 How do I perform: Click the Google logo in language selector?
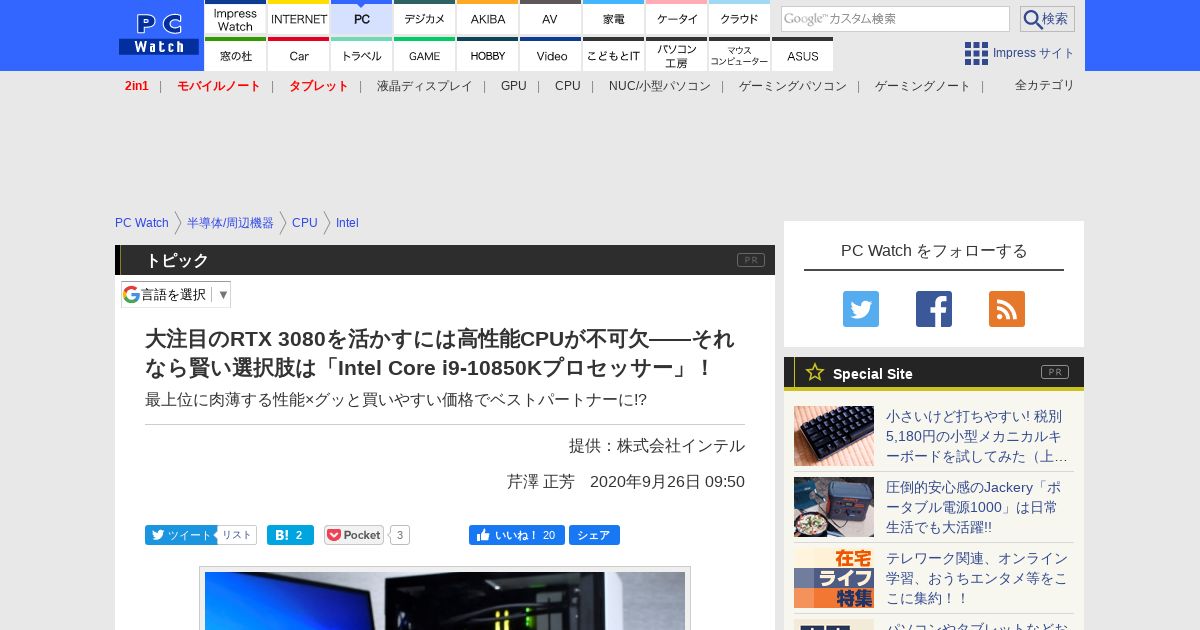[x=131, y=294]
